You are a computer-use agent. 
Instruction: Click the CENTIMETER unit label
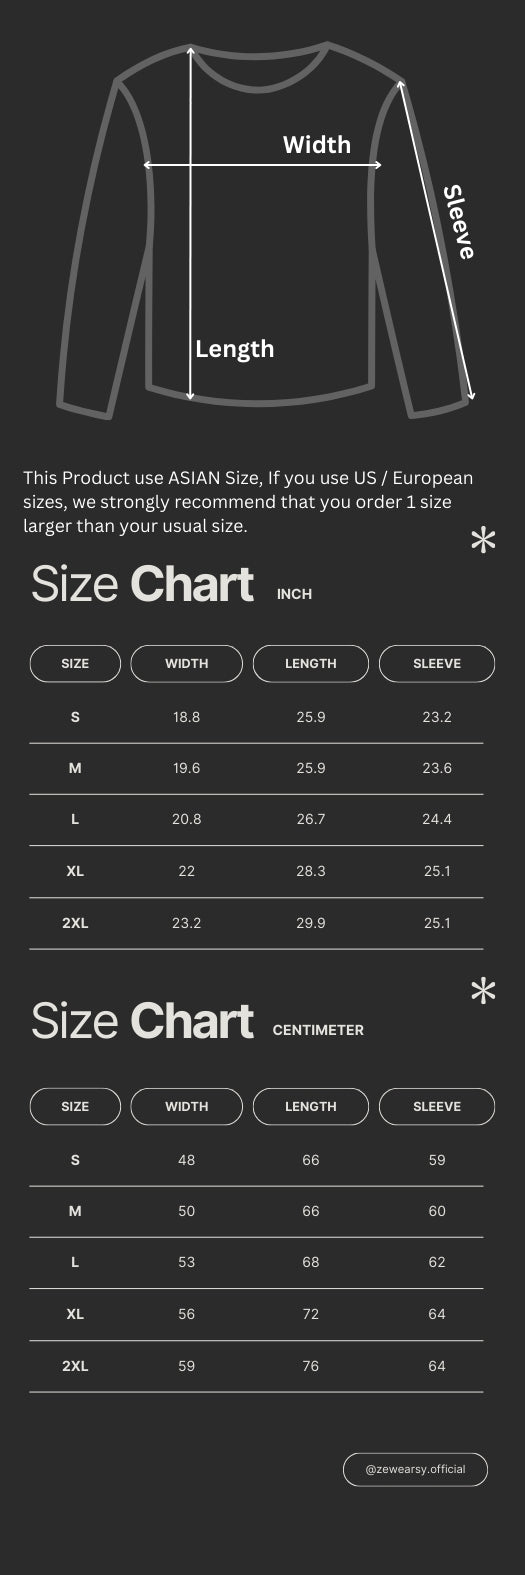click(318, 1030)
